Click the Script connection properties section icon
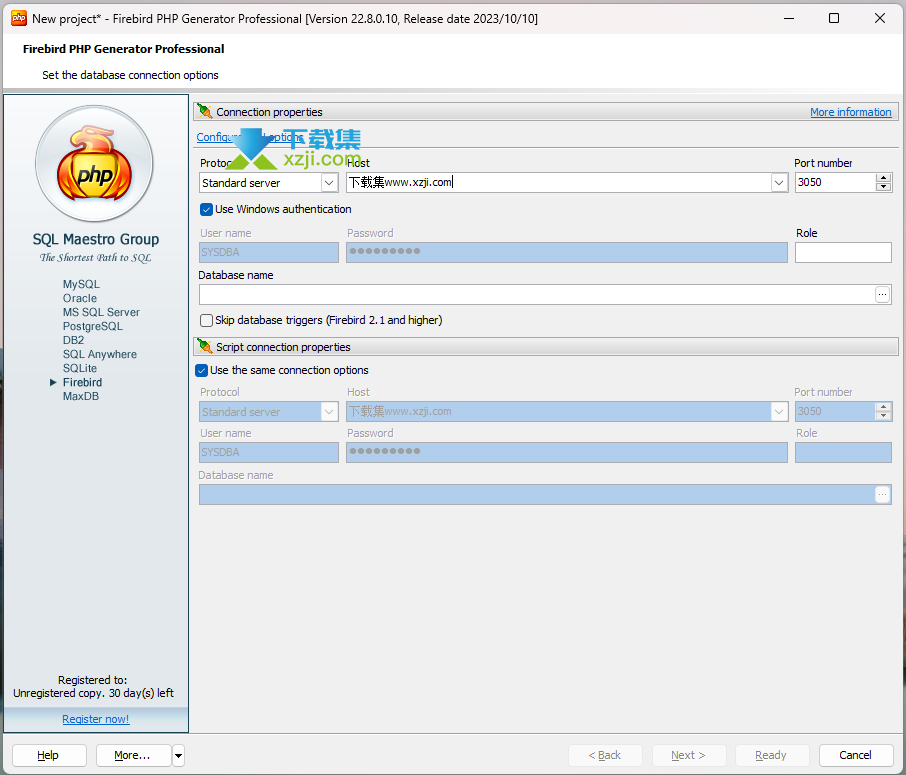Image resolution: width=906 pixels, height=775 pixels. (205, 347)
